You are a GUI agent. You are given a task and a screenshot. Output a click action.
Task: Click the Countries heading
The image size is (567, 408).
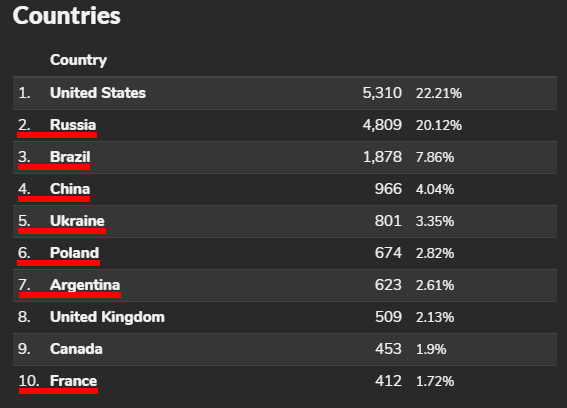(67, 16)
